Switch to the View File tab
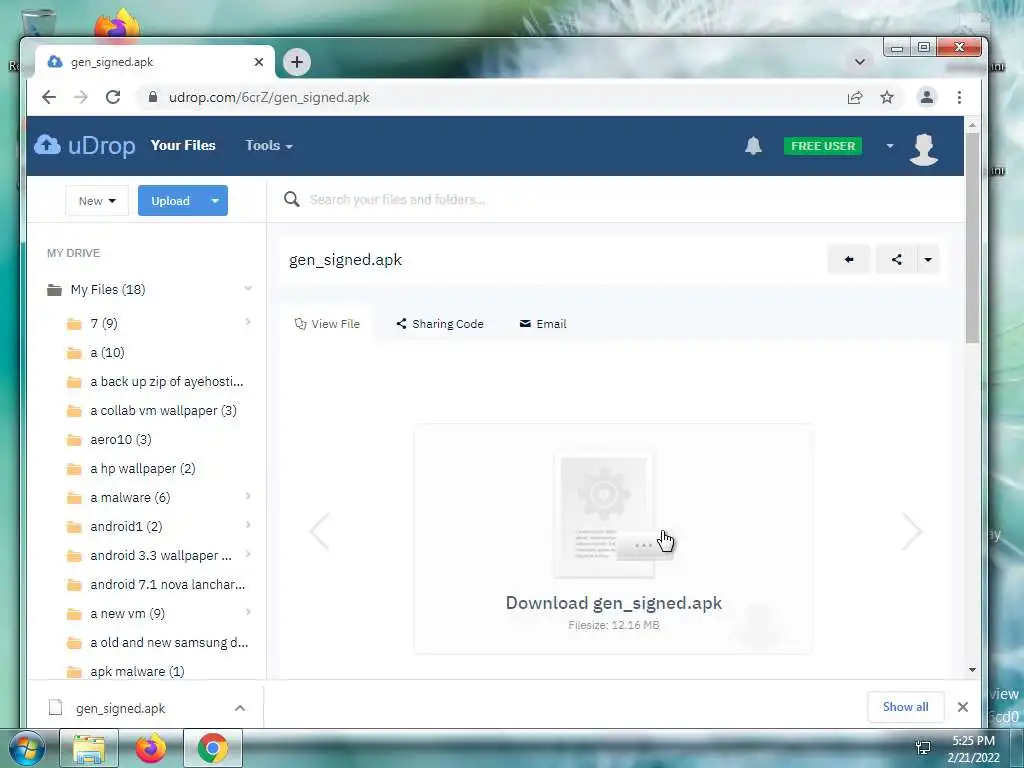The height and width of the screenshot is (768, 1024). click(x=327, y=324)
